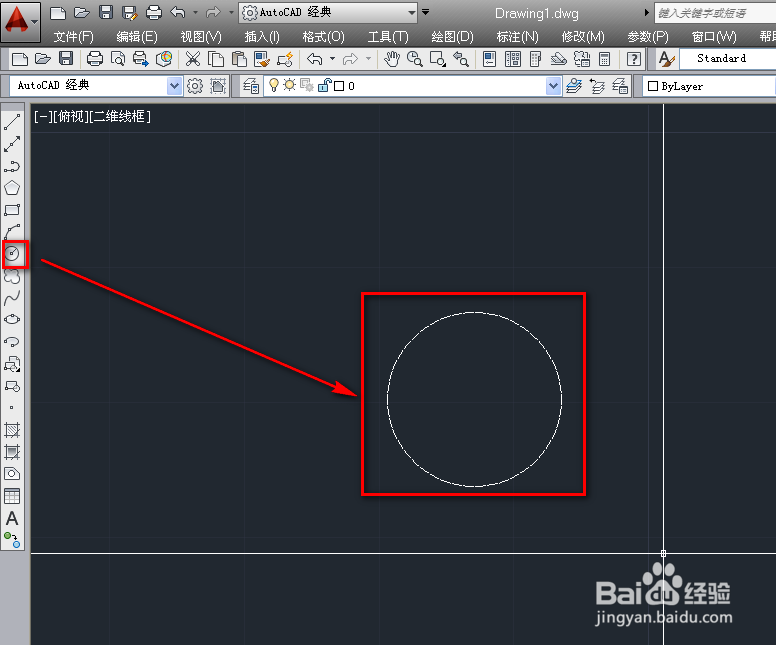
Task: Click the Paste clipboard icon
Action: (239, 59)
